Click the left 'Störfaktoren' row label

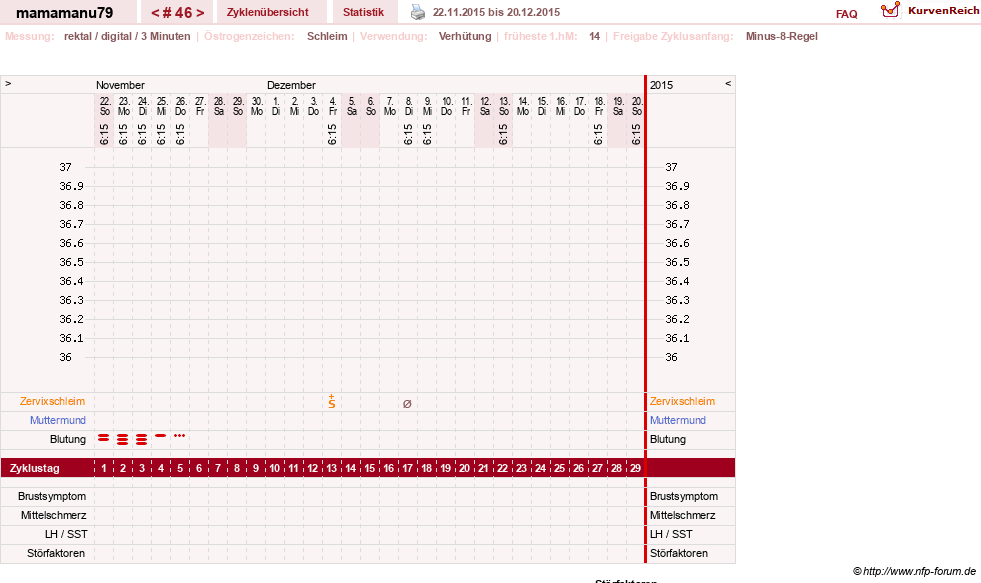[x=56, y=553]
